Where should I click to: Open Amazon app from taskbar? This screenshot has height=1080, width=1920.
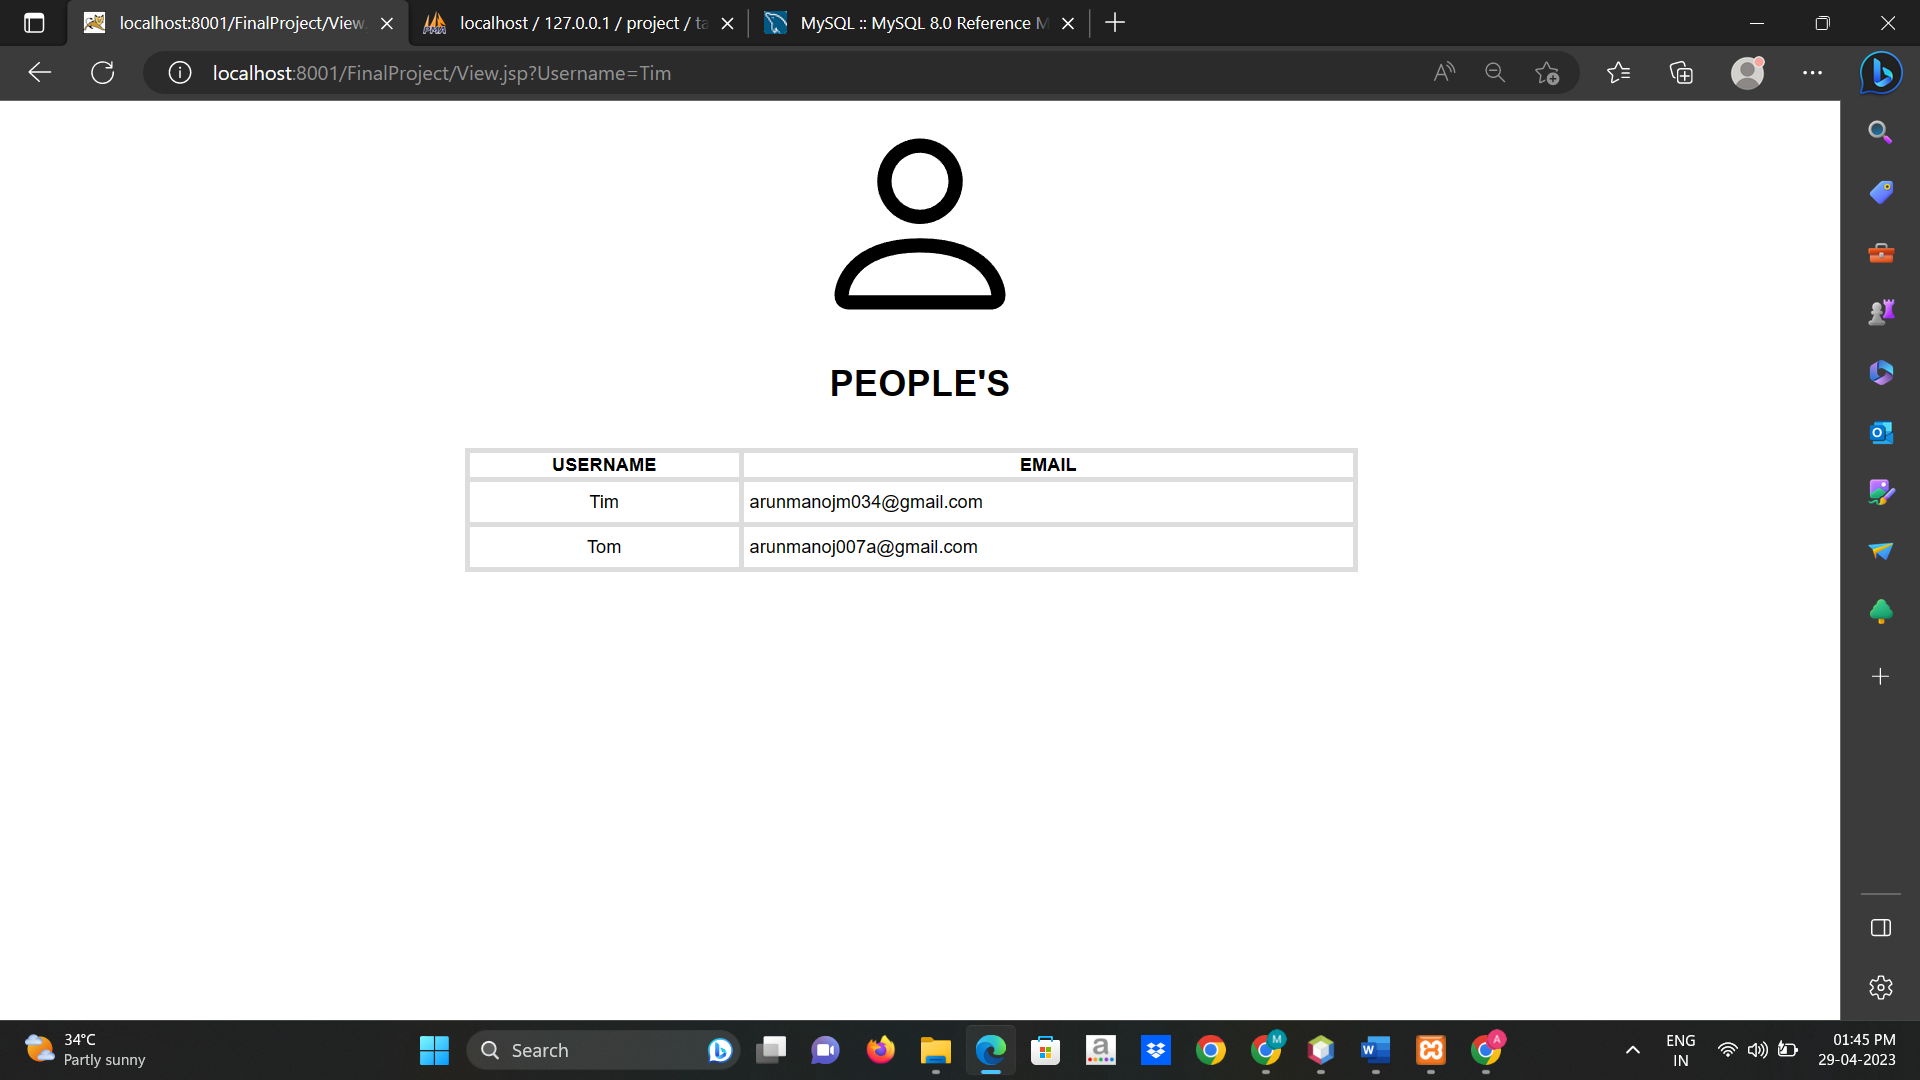coord(1100,1050)
